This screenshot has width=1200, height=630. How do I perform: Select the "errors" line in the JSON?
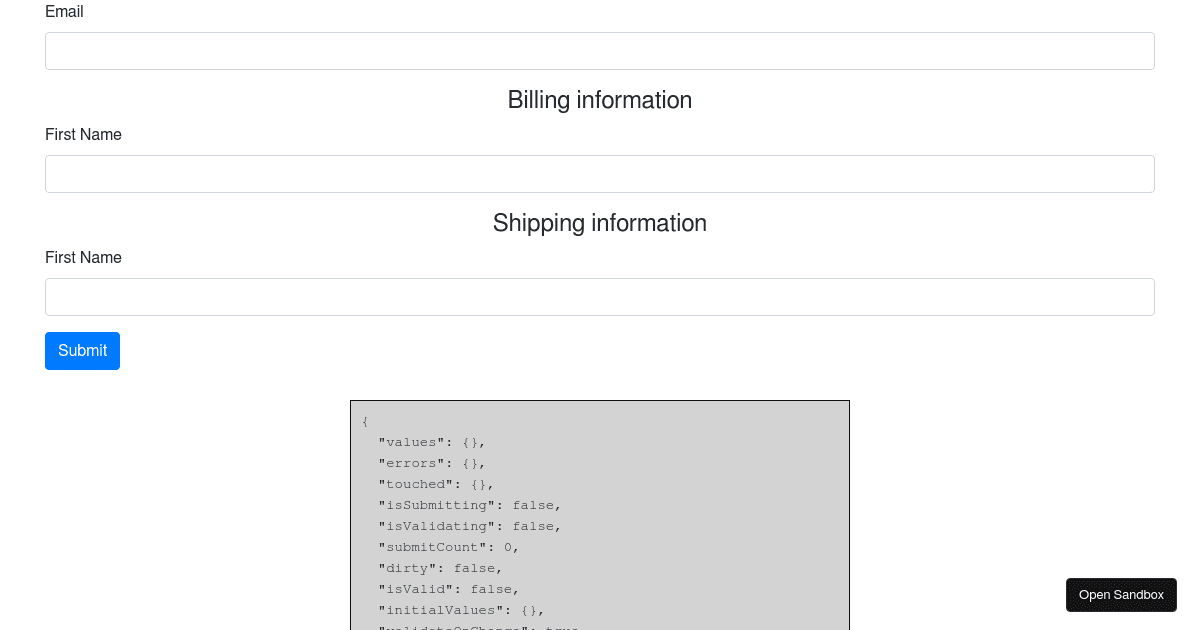point(432,464)
